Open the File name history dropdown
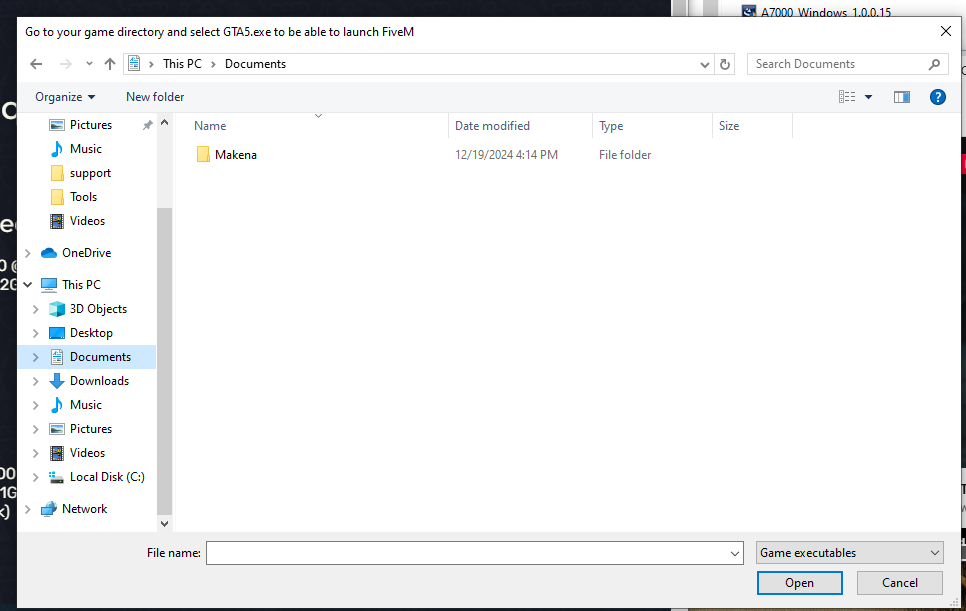This screenshot has width=966, height=611. coord(735,553)
